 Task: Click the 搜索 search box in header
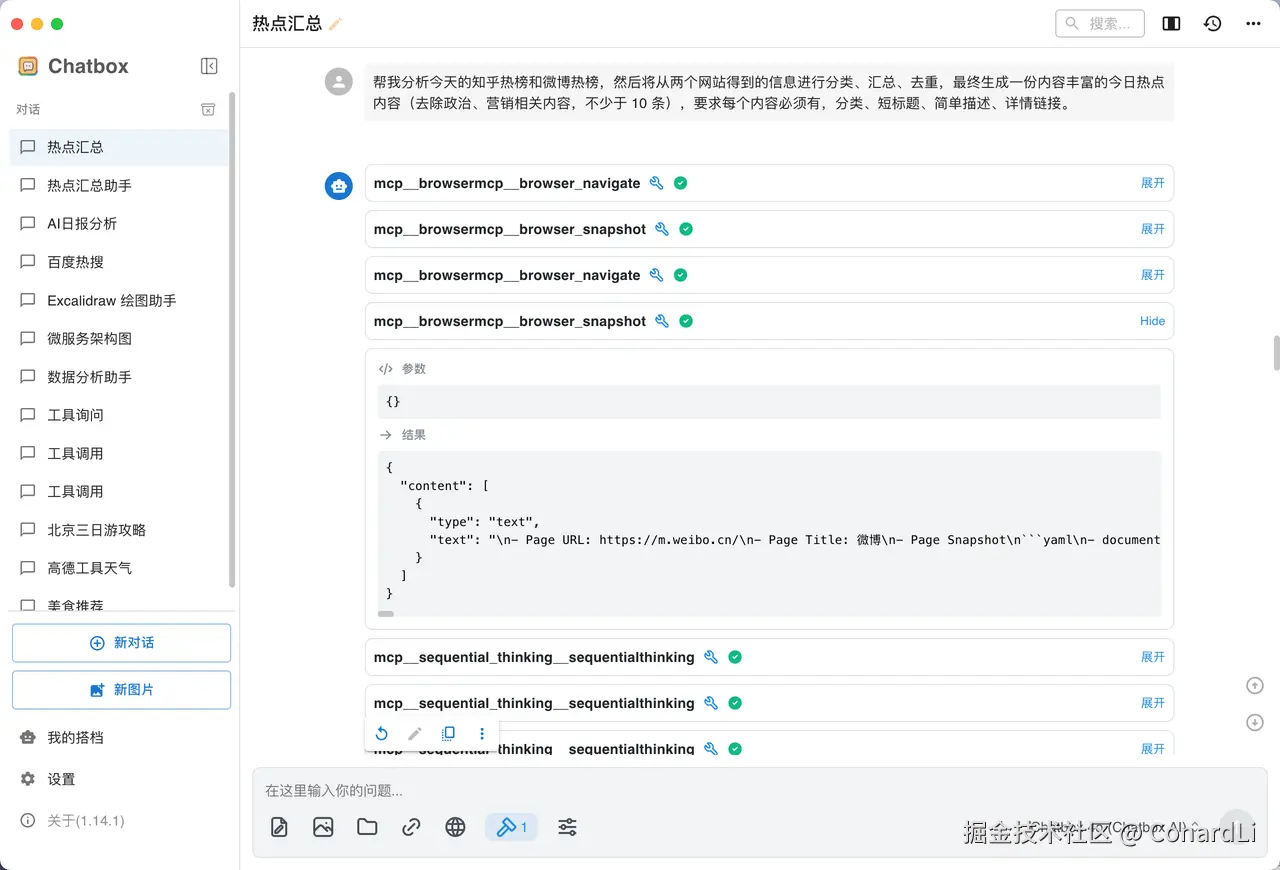(x=1100, y=23)
